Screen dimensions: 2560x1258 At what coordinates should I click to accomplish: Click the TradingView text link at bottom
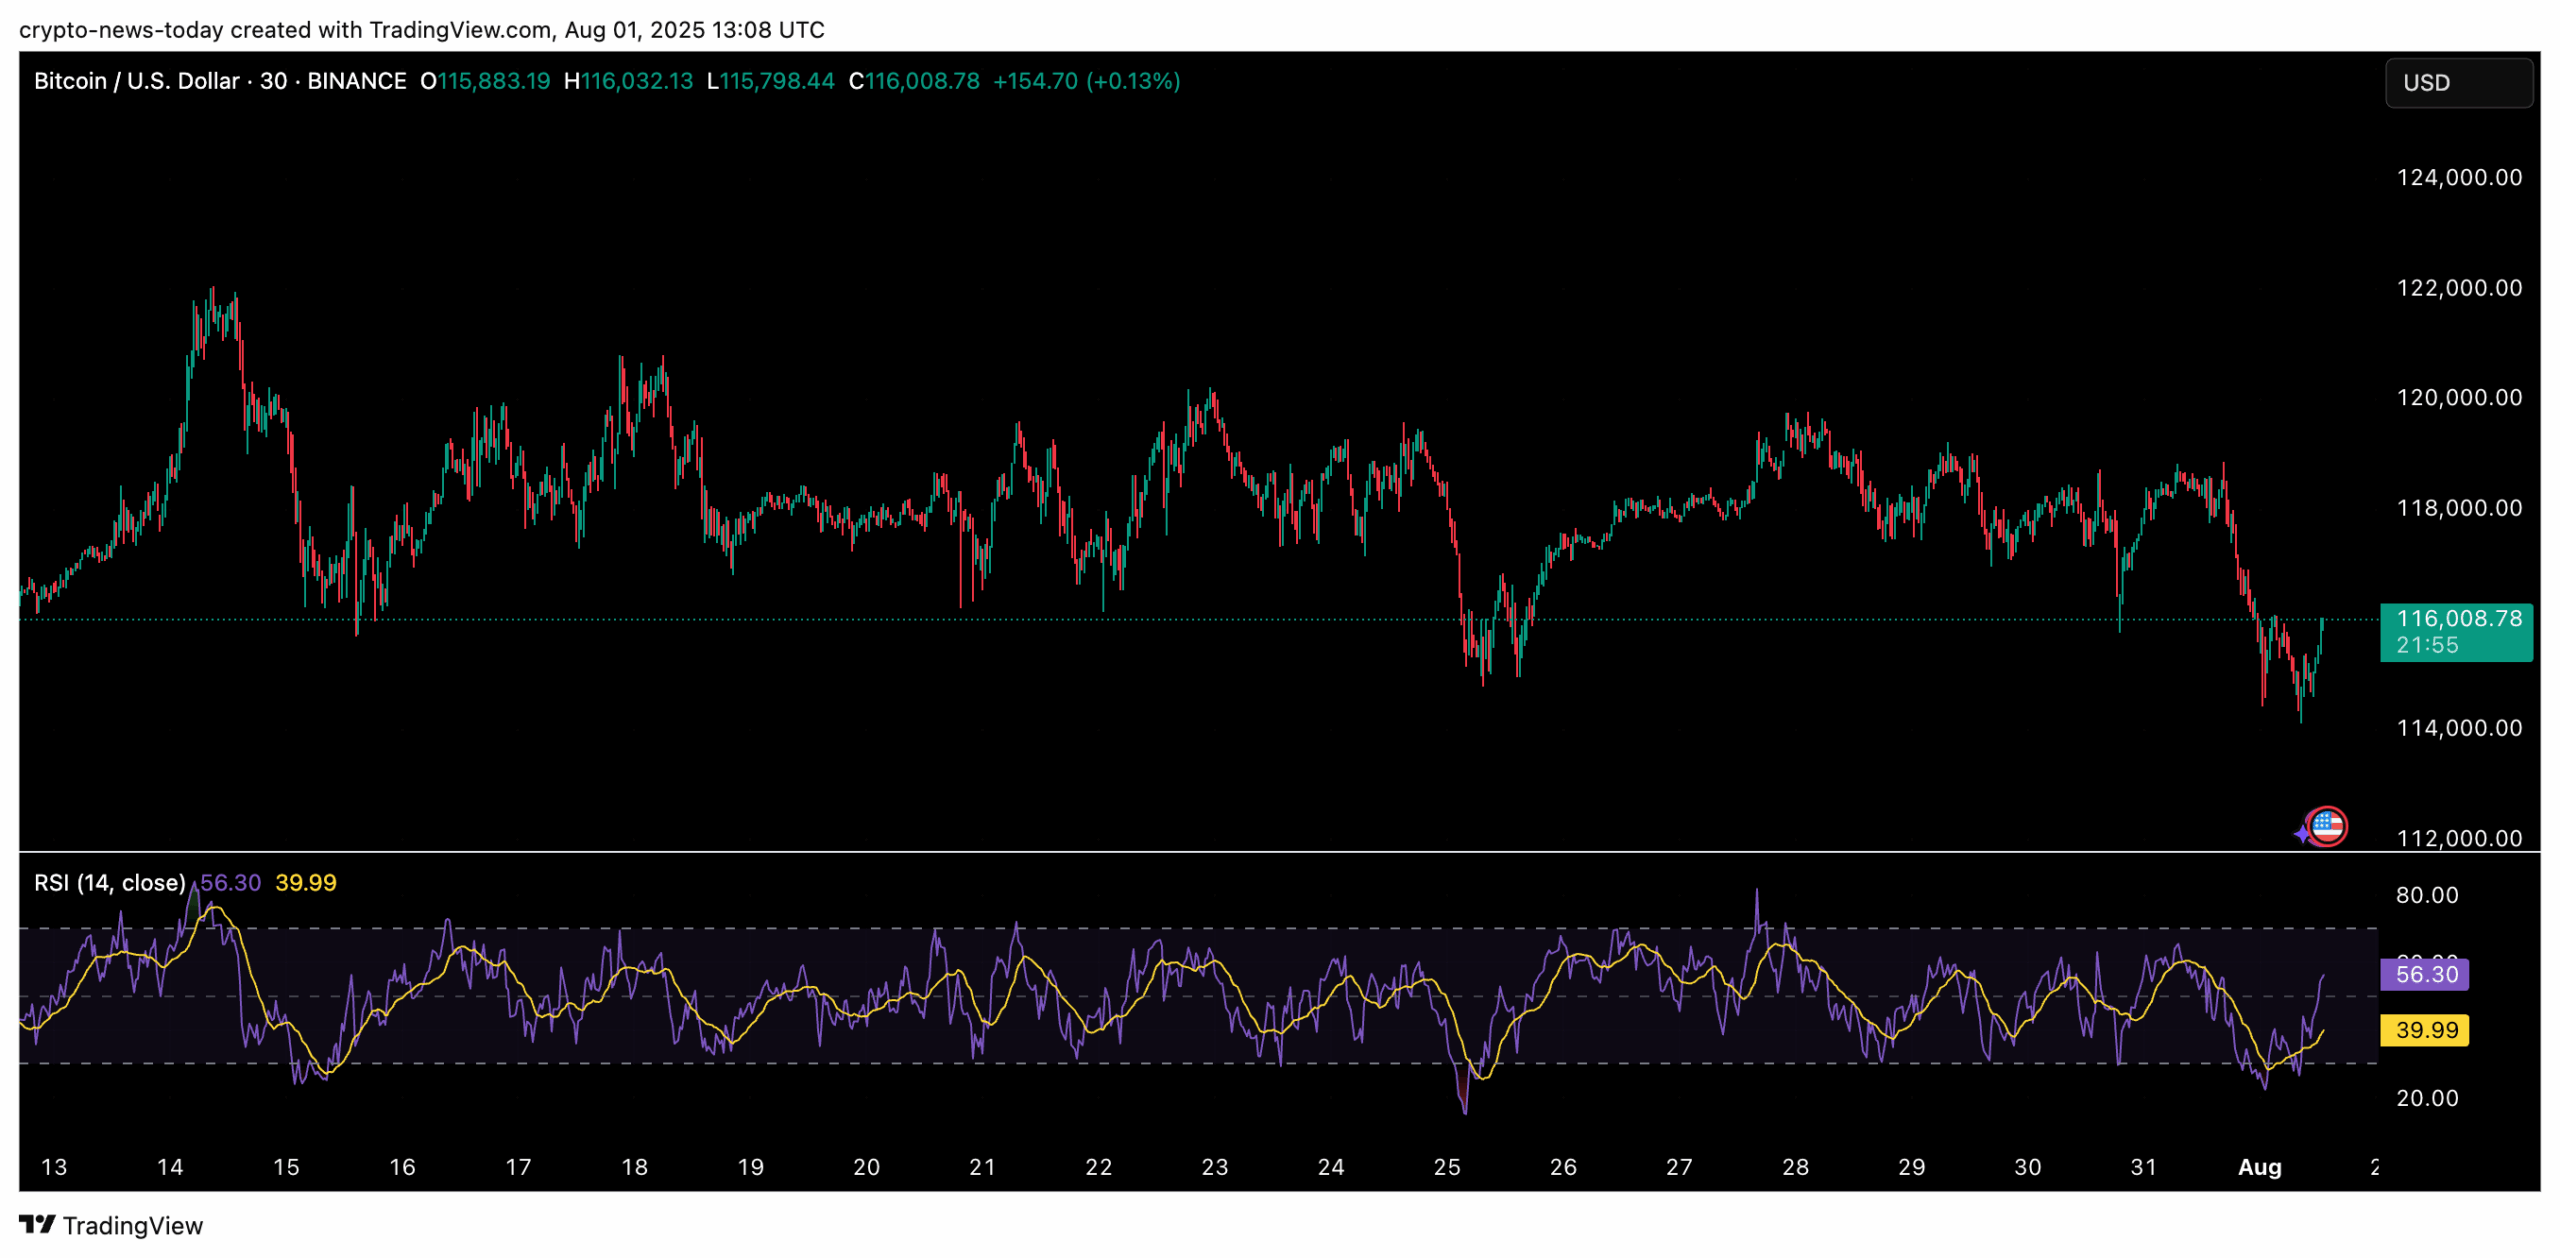pyautogui.click(x=132, y=1225)
